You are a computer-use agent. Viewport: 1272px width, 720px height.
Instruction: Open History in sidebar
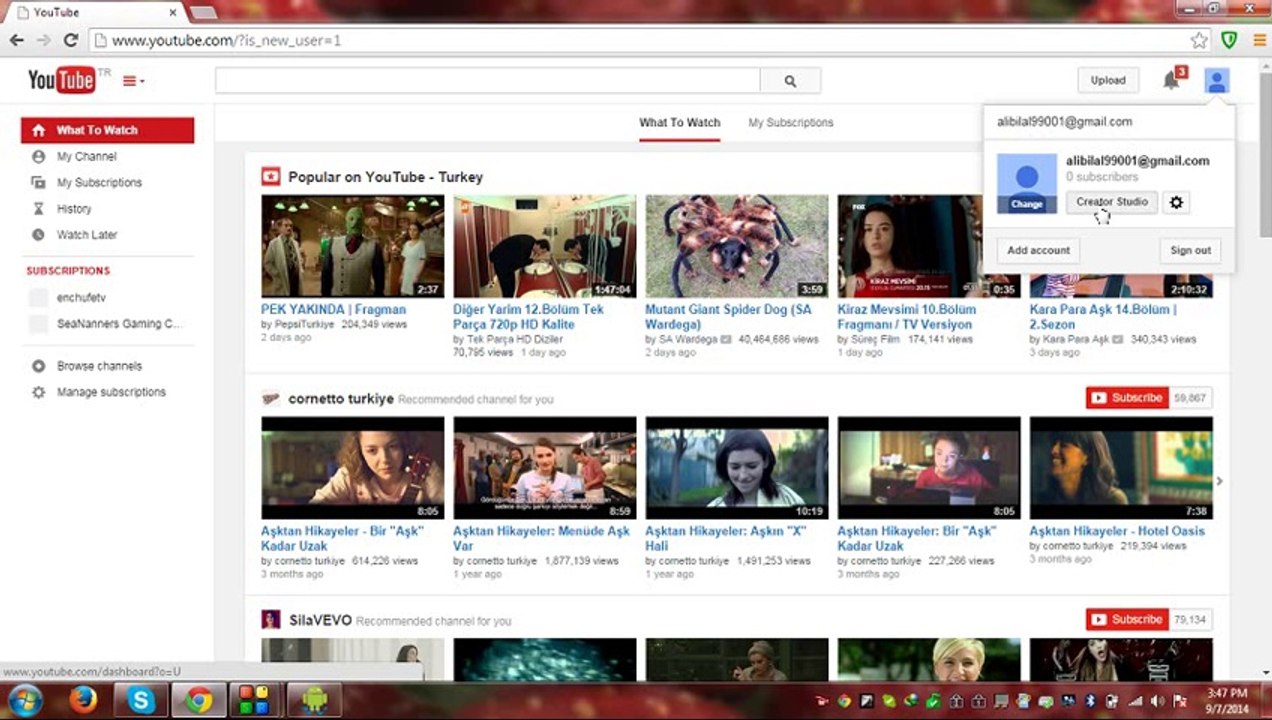(x=74, y=208)
